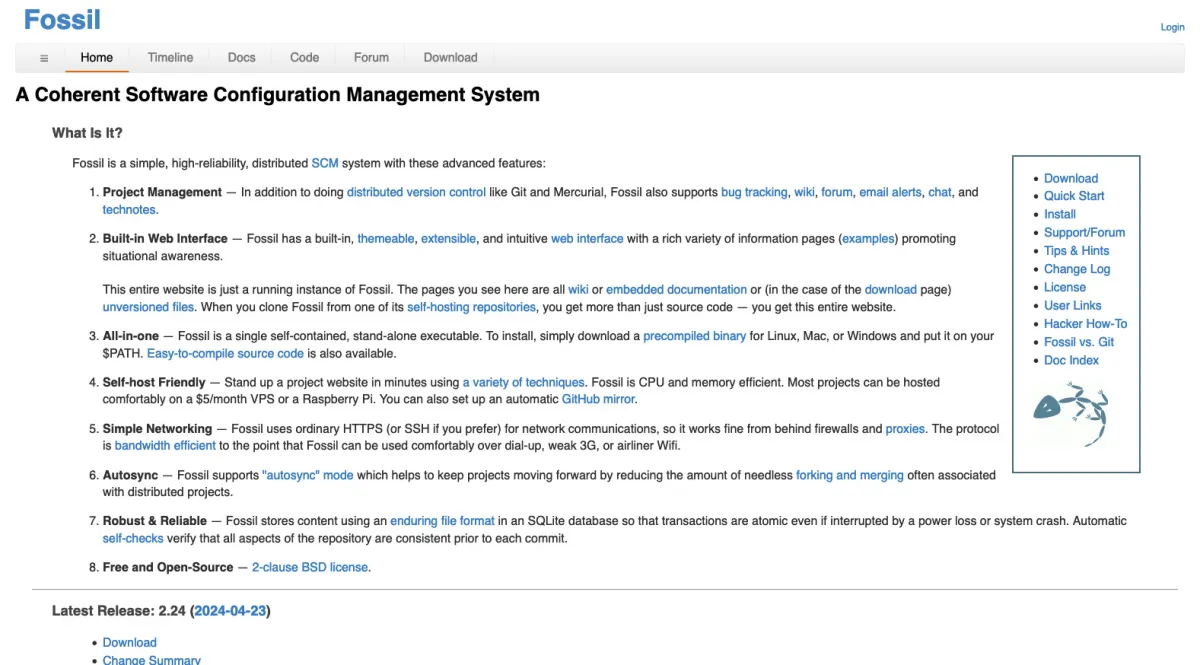Open the Download link in the sidebar box
This screenshot has height=665, width=1200.
click(x=1071, y=178)
